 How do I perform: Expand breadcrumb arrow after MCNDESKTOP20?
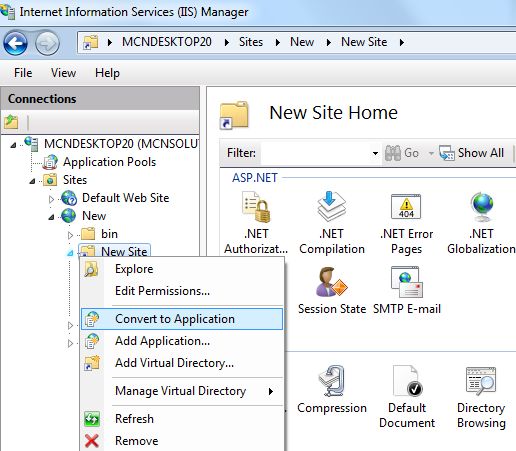coord(227,42)
